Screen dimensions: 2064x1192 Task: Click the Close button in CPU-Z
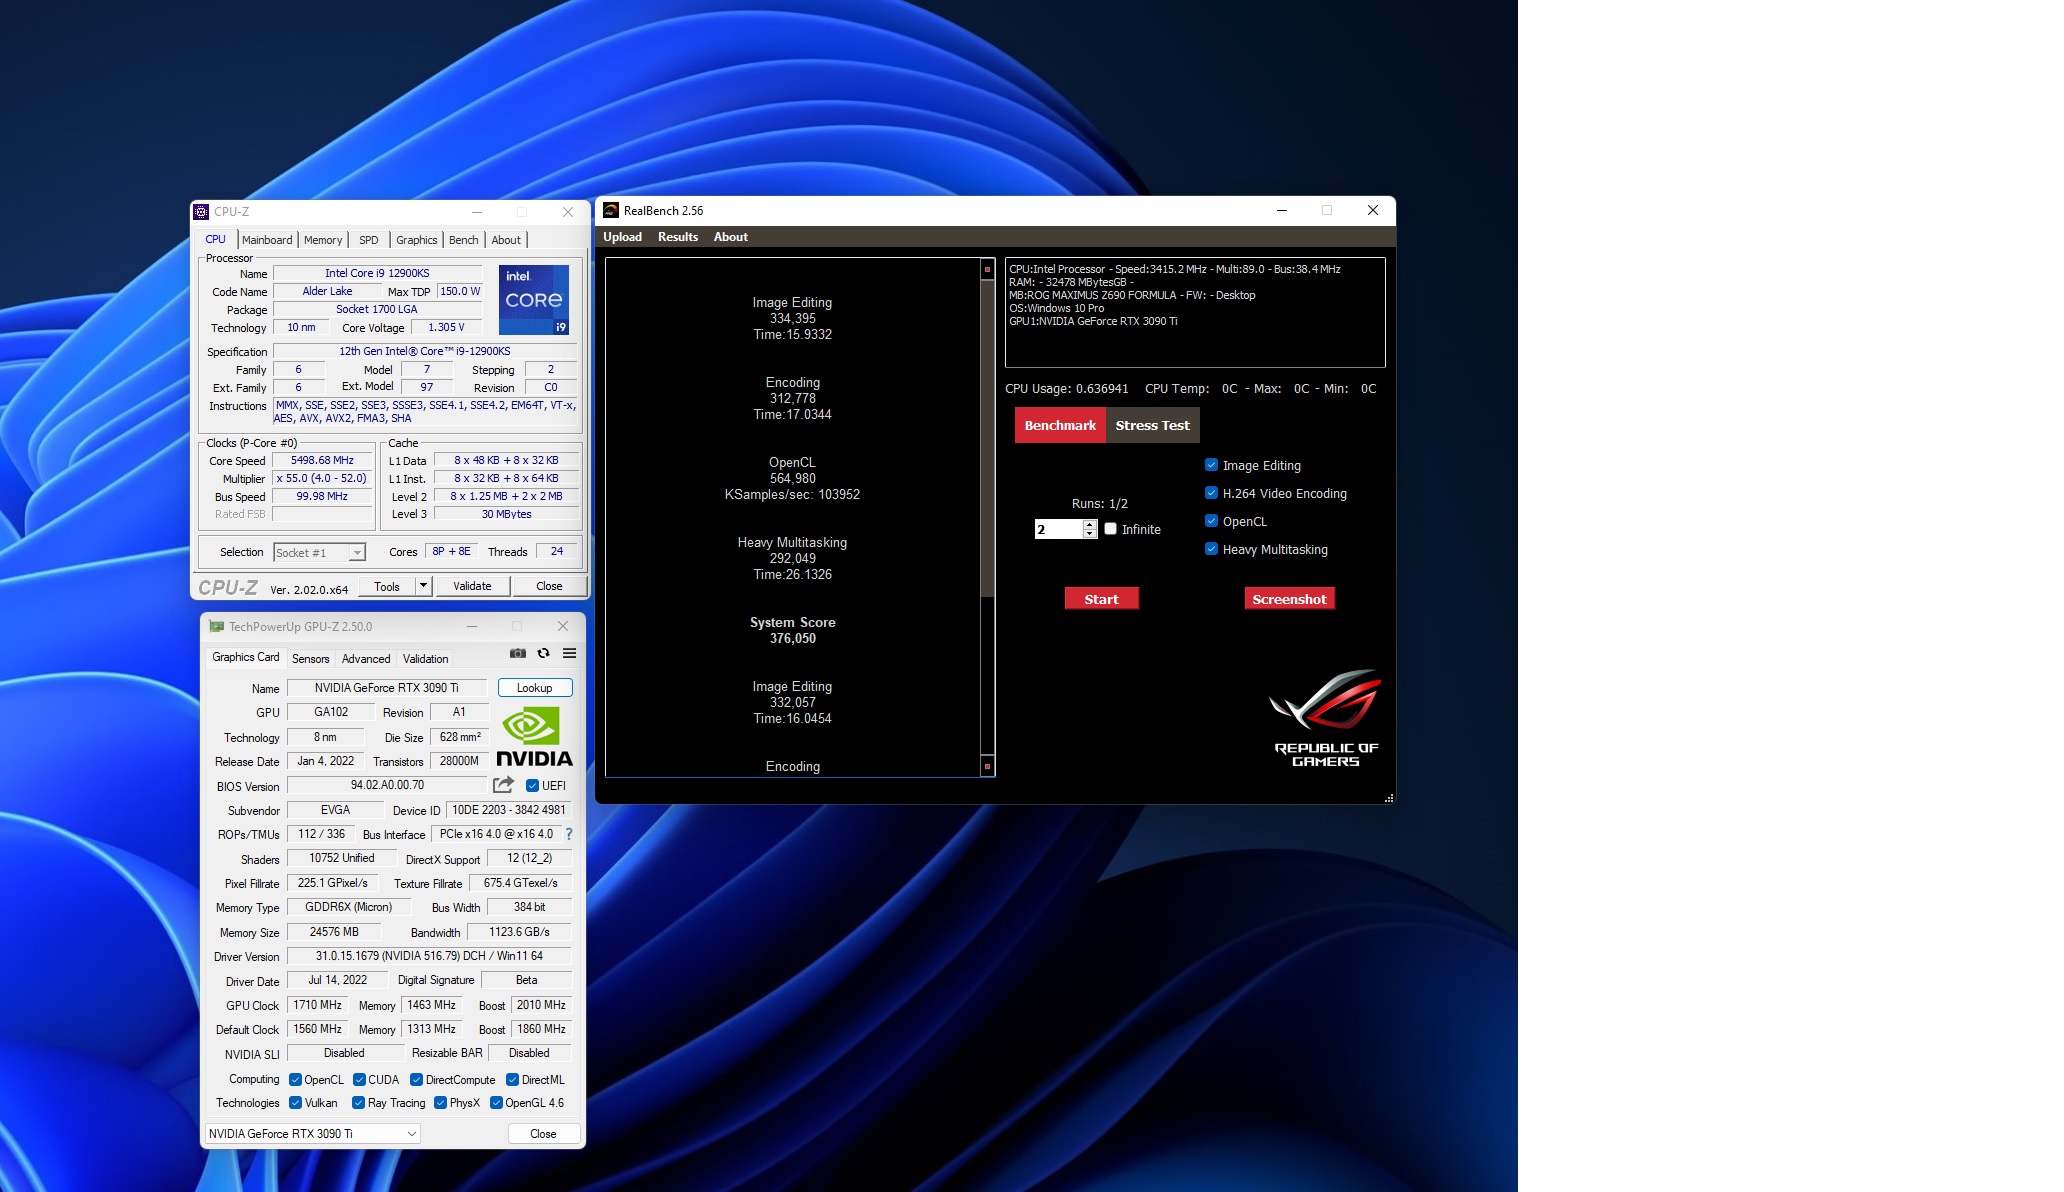(x=549, y=586)
